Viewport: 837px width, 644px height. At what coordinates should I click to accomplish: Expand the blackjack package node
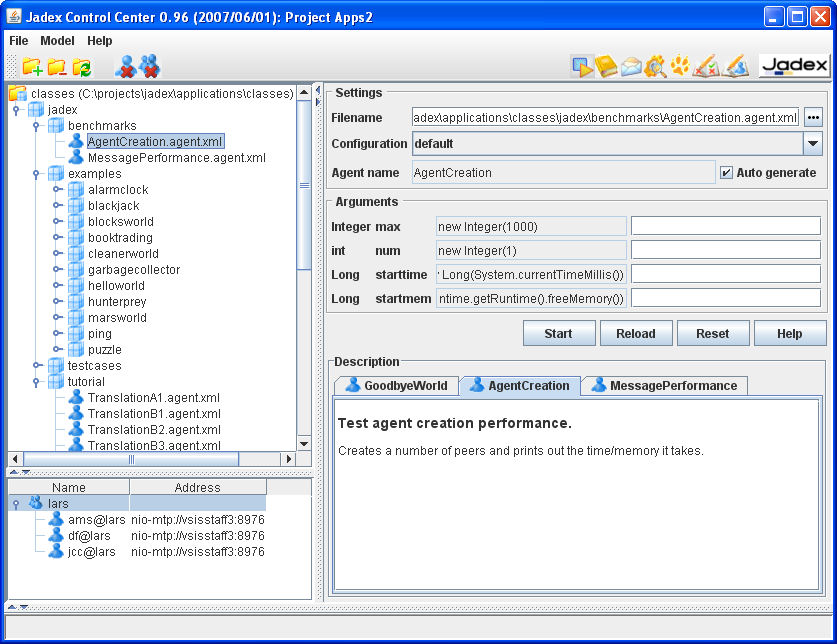tap(58, 206)
